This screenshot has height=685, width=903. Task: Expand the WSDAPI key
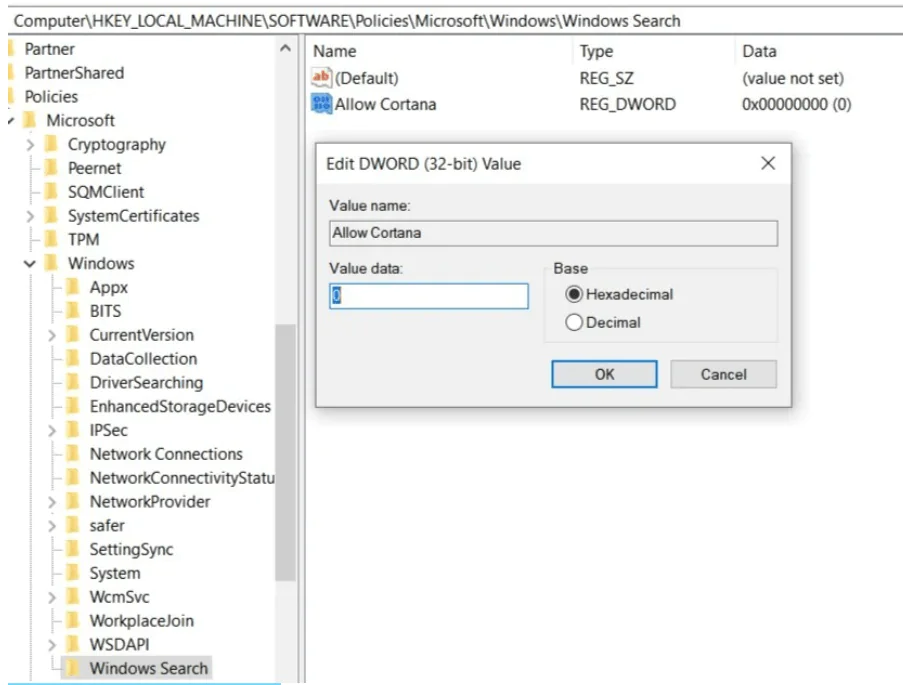pyautogui.click(x=52, y=645)
